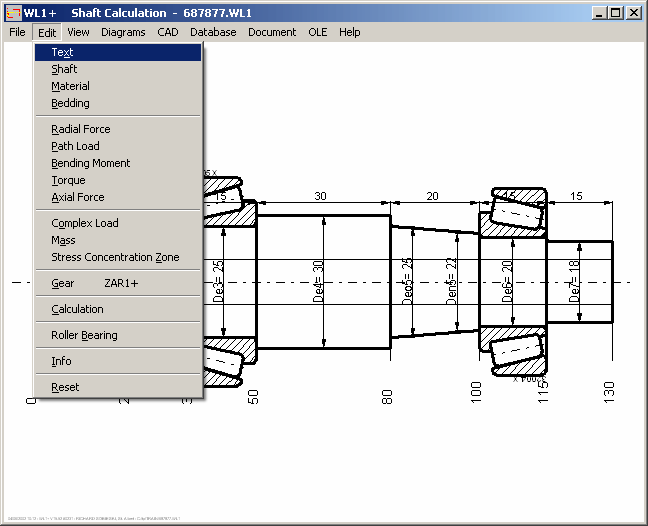Viewport: 648px width, 526px height.
Task: Select Roller Bearing menu entry
Action: pos(84,335)
